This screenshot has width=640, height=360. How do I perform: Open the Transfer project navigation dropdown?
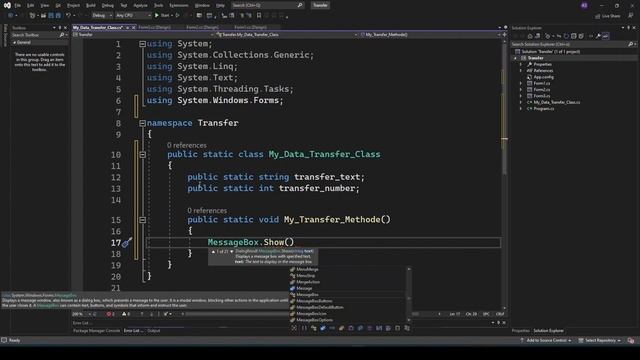click(x=144, y=35)
